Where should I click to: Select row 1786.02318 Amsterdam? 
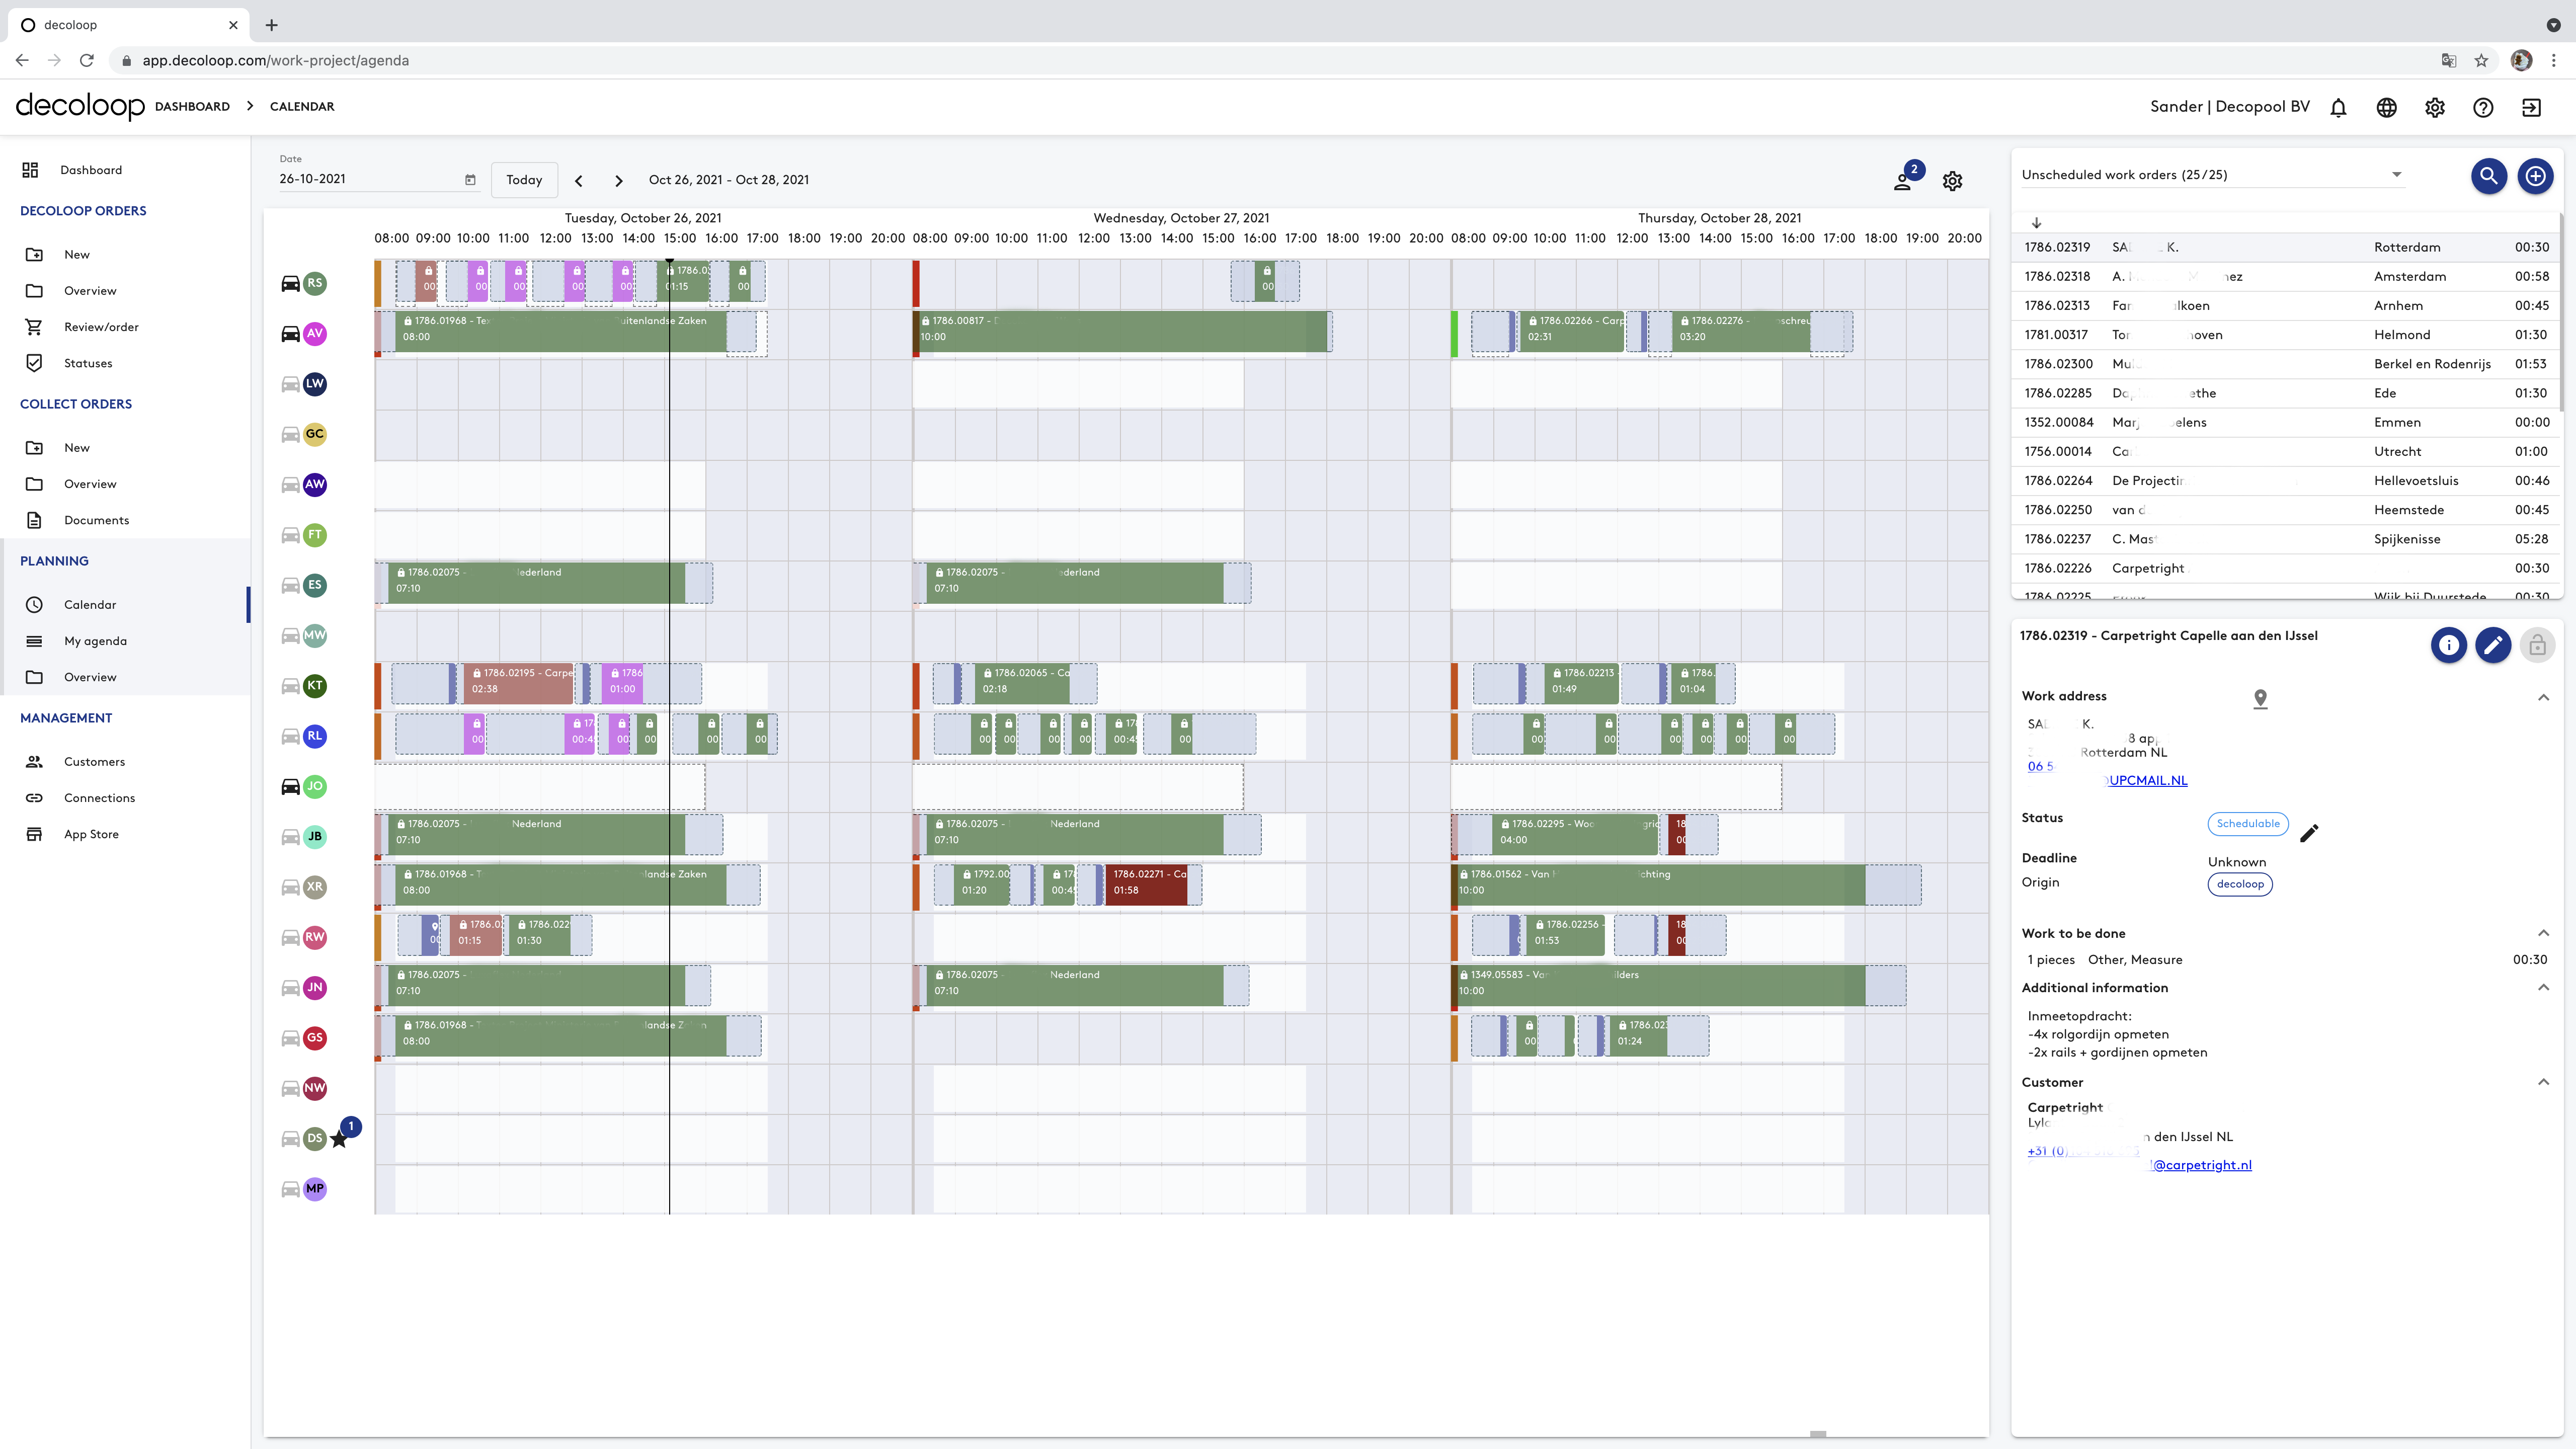point(2286,277)
